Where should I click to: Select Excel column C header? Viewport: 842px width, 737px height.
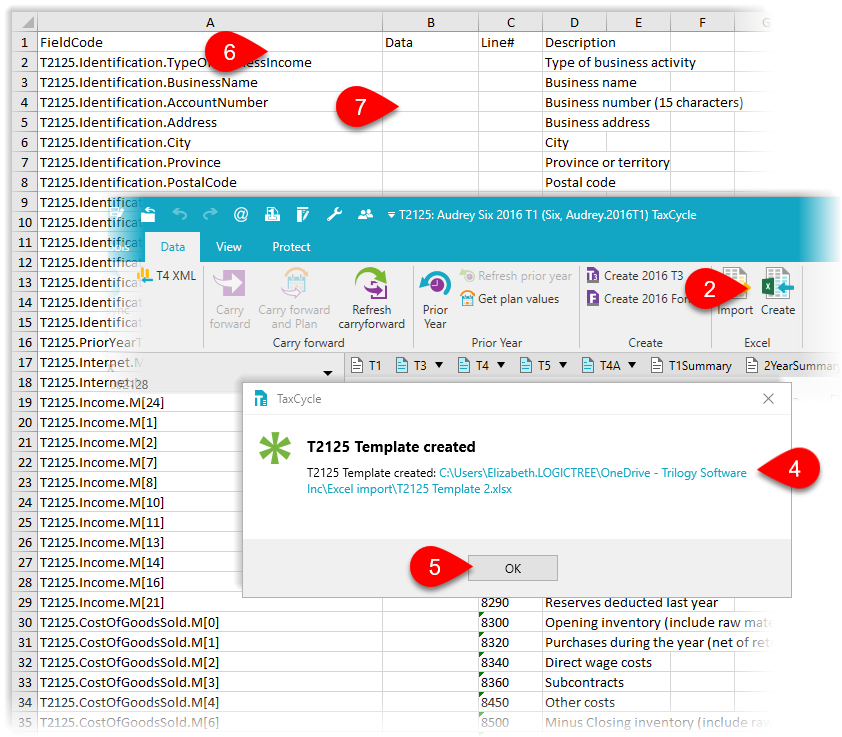[x=511, y=23]
